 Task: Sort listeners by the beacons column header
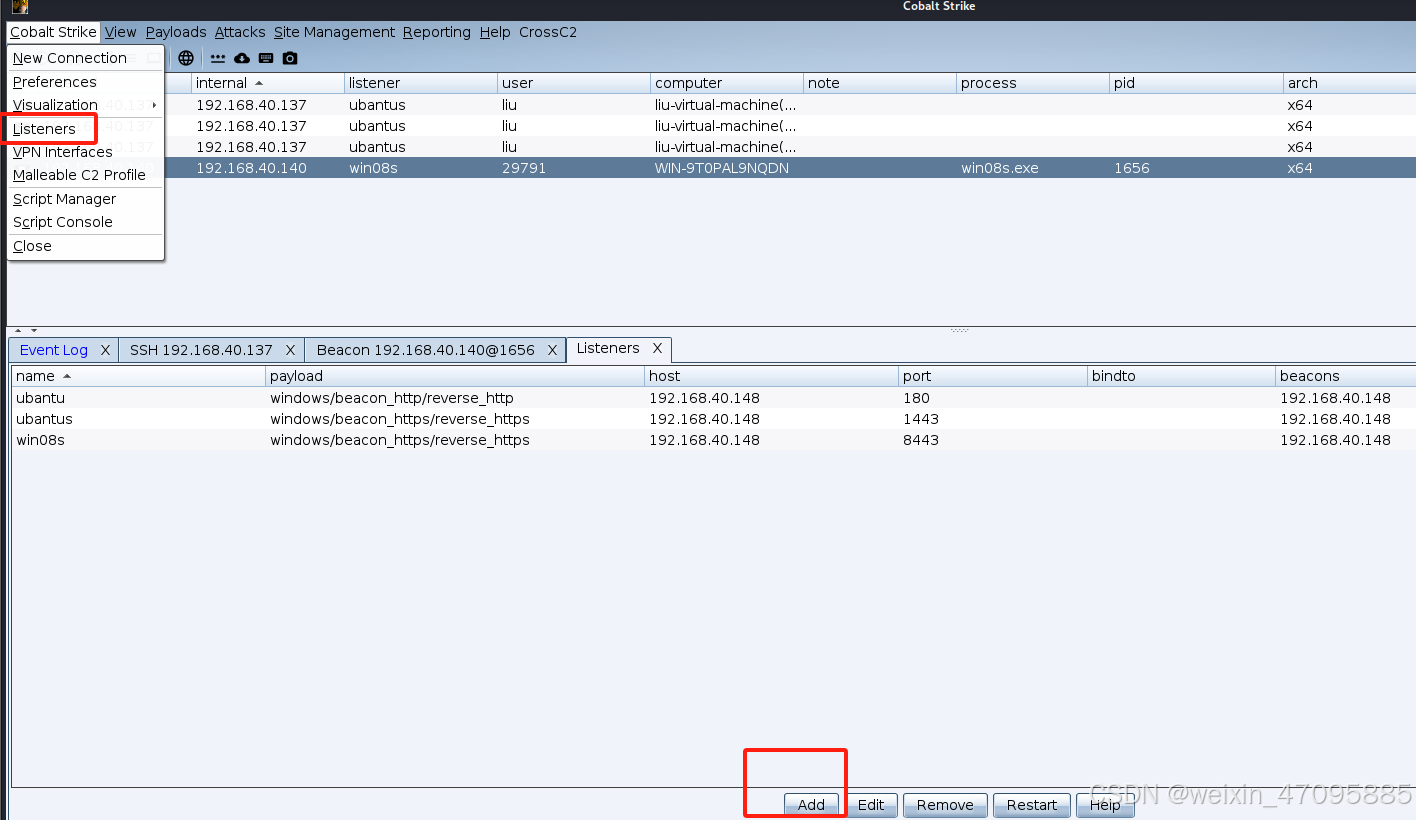pos(1346,376)
